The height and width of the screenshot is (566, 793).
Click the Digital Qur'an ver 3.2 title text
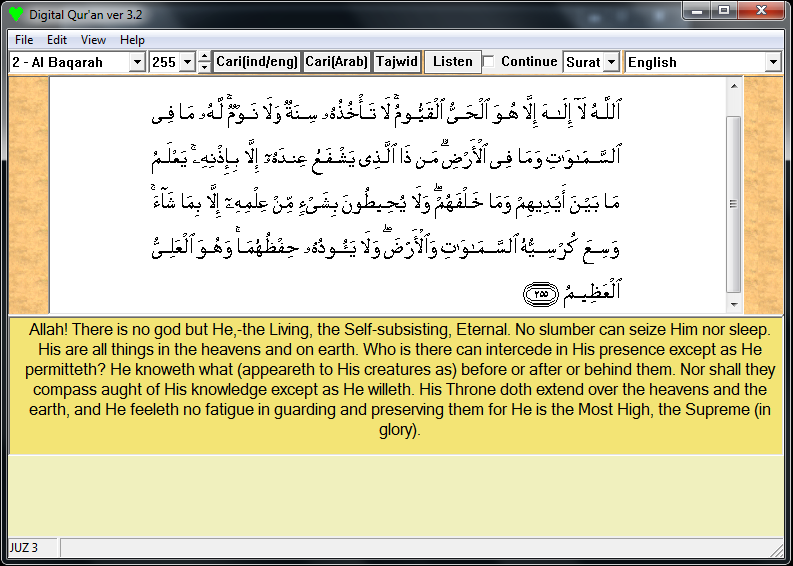tap(85, 15)
